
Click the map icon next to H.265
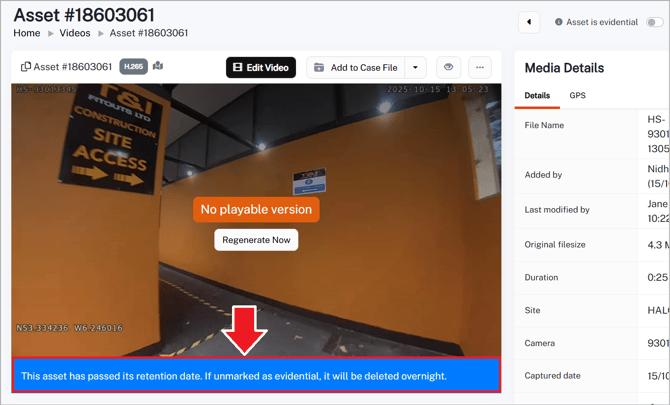pyautogui.click(x=158, y=67)
